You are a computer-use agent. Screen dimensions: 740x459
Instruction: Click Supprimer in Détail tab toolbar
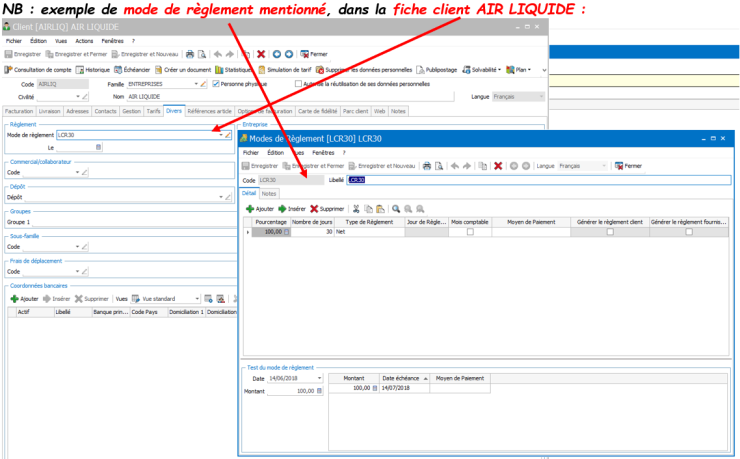click(x=327, y=209)
